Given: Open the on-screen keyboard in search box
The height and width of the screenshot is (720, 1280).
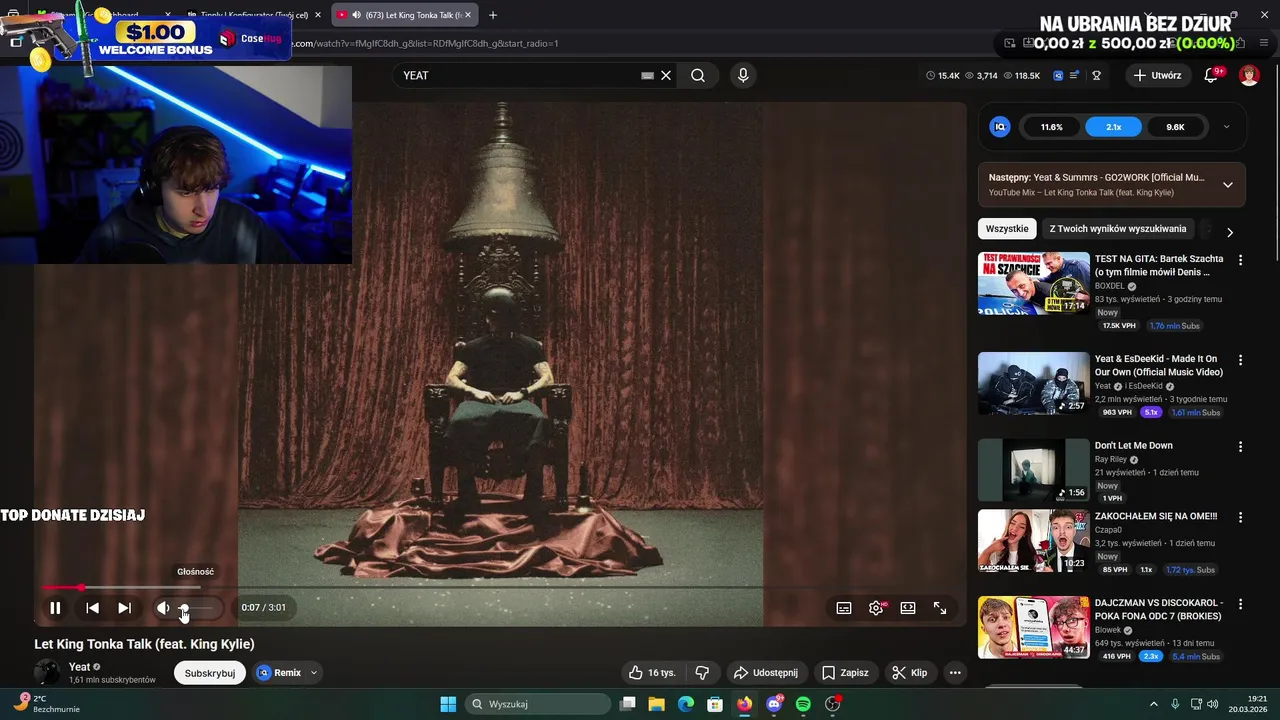Looking at the screenshot, I should [647, 75].
